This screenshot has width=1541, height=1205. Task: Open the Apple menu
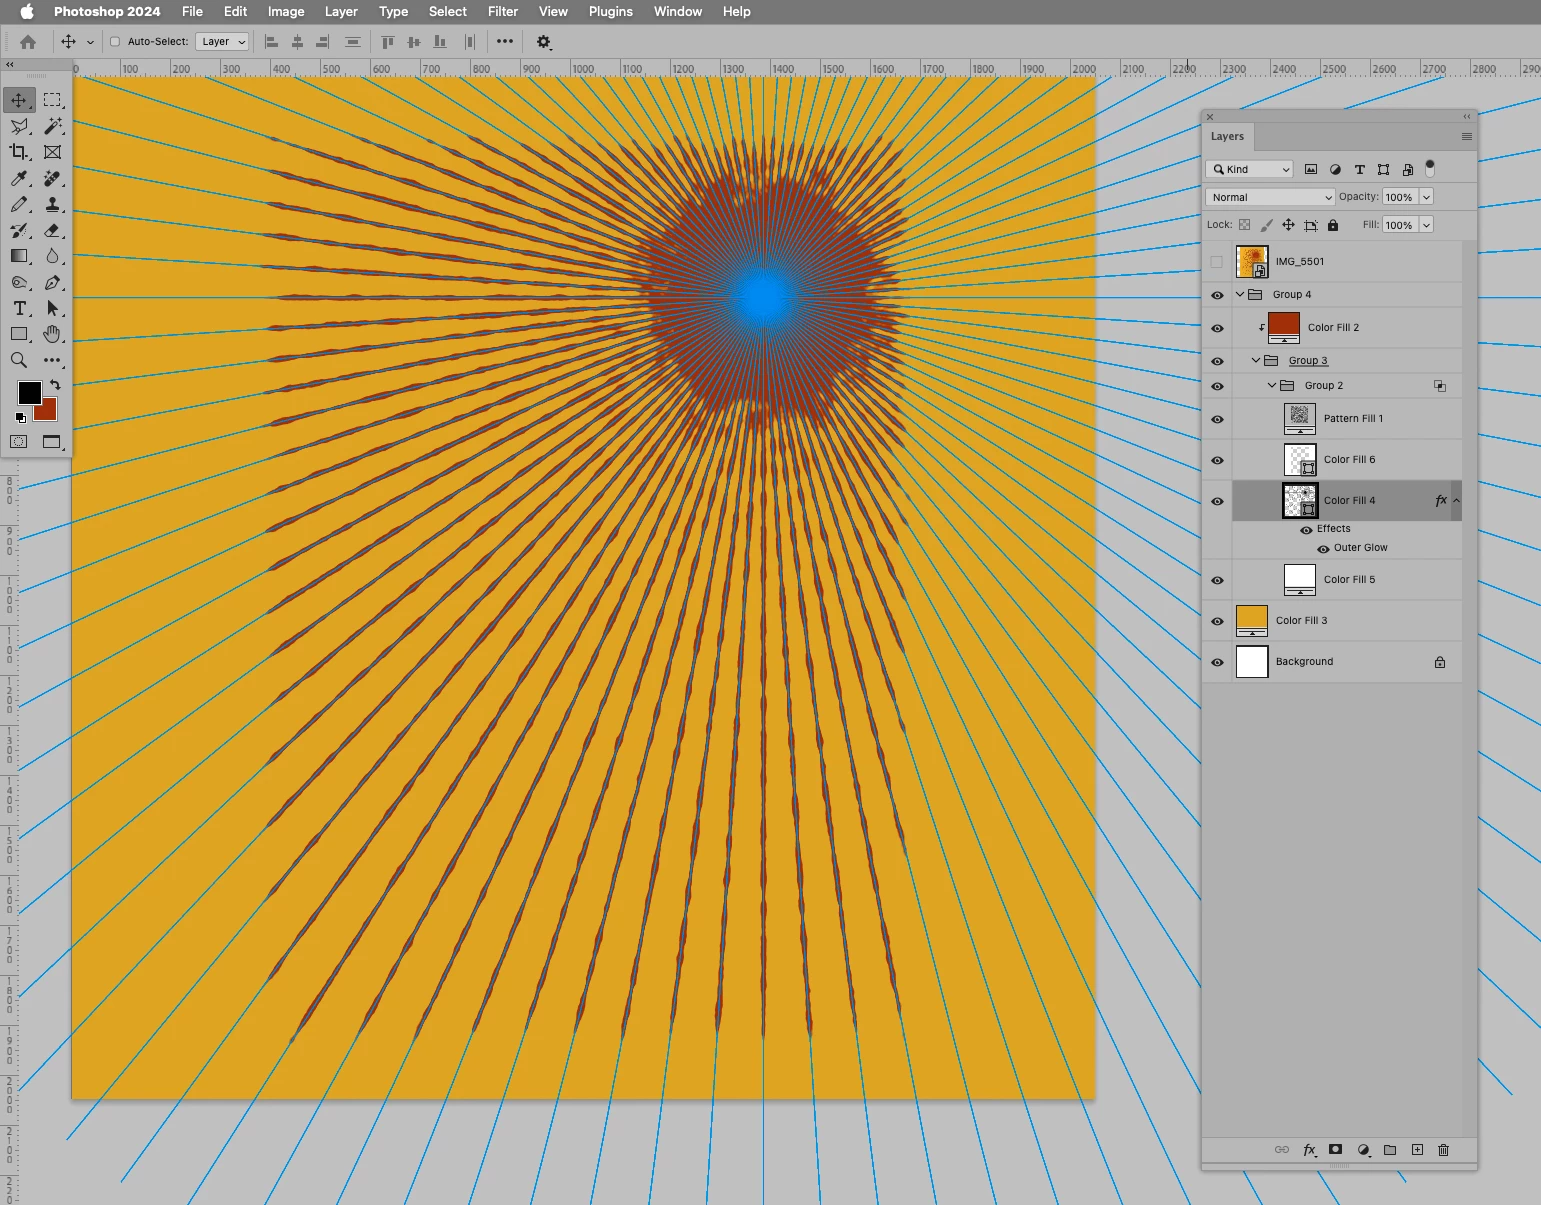click(x=27, y=11)
